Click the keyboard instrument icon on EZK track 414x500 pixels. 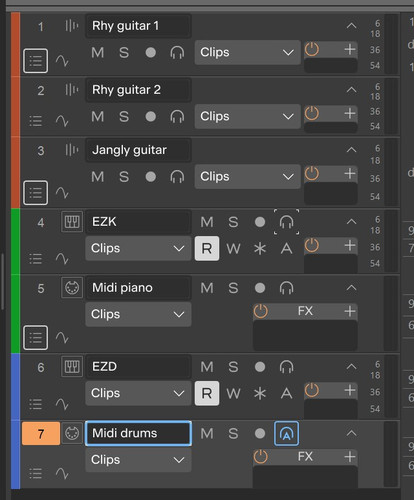tap(72, 221)
